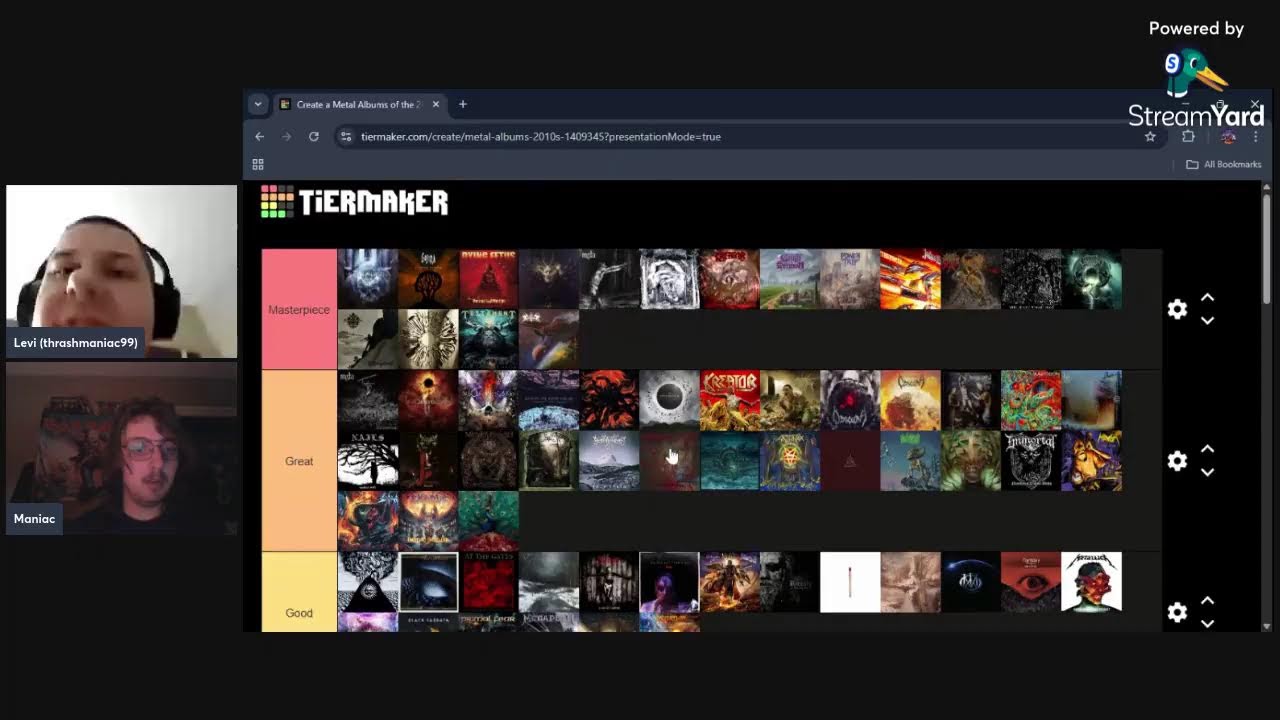The image size is (1280, 720).
Task: Close the Create a Metal Albums tab
Action: click(434, 104)
